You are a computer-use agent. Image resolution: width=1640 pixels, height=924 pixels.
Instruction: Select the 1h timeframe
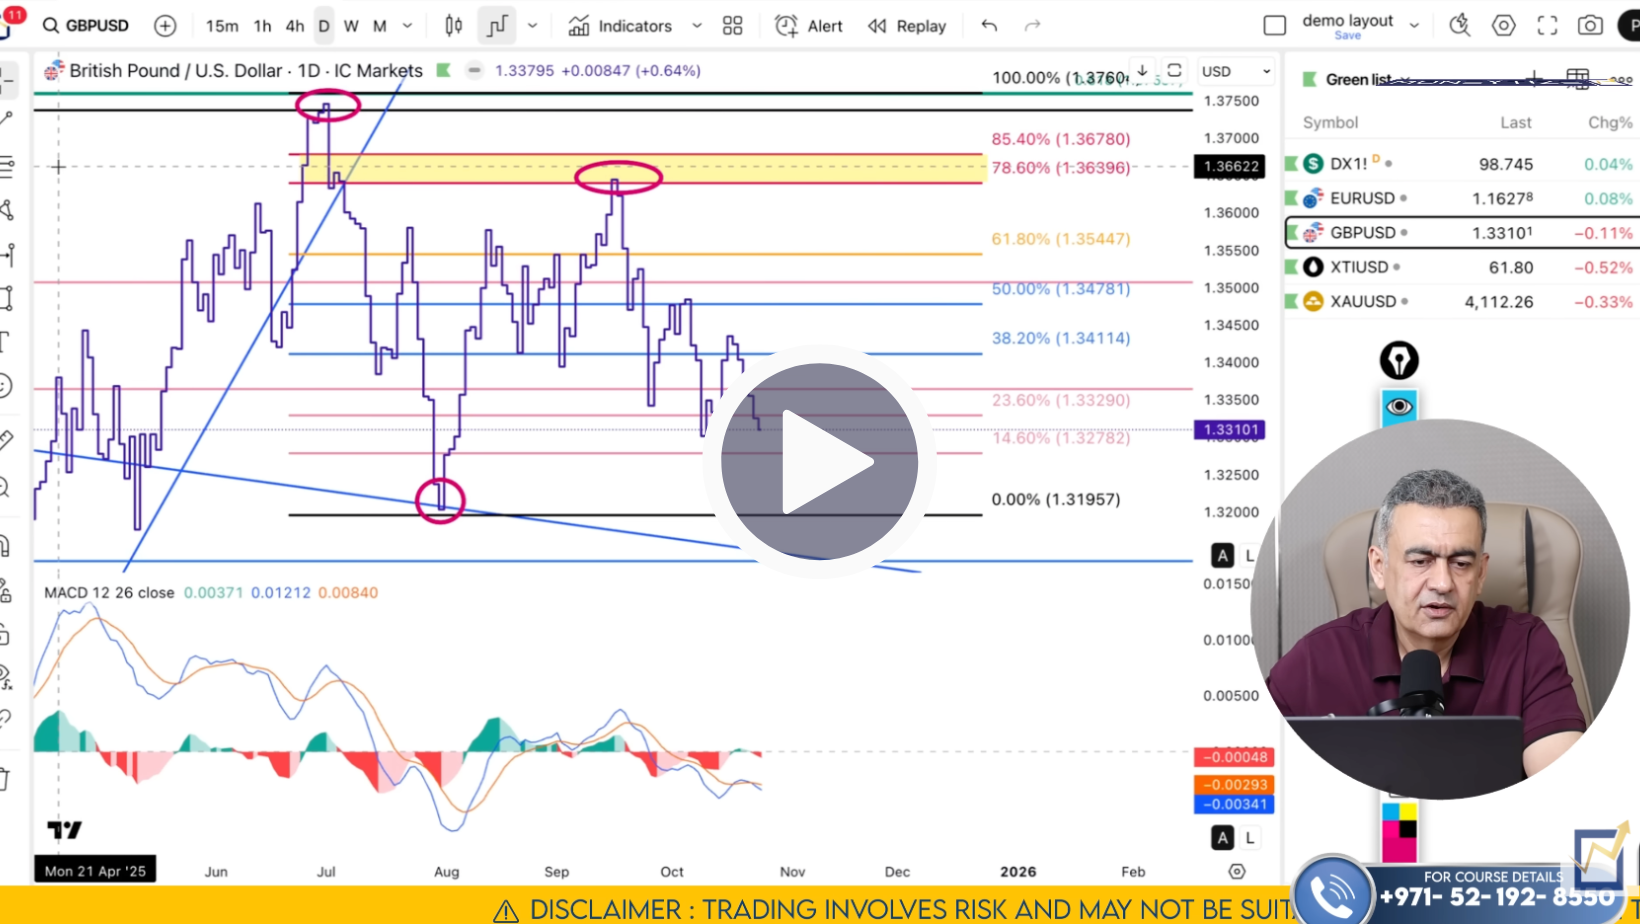coord(263,26)
